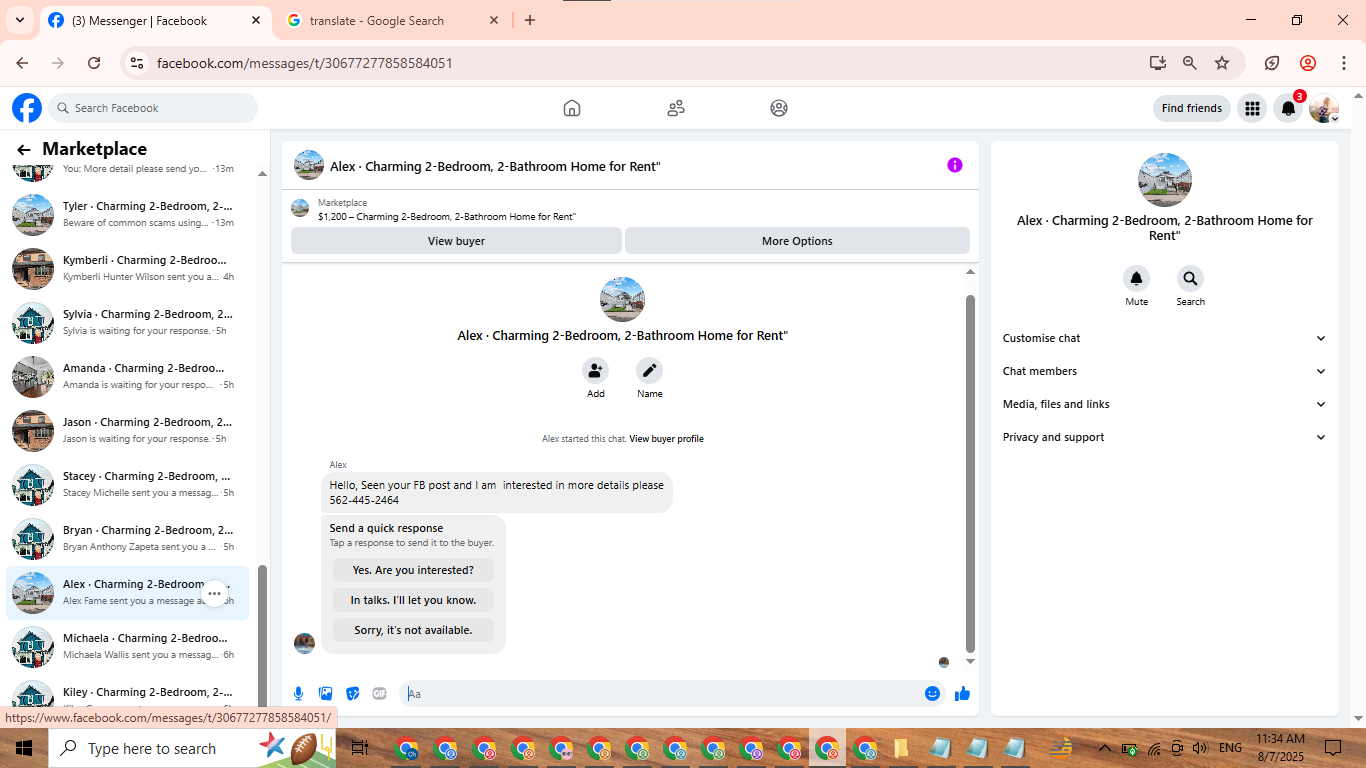Open Kiley's conversation in list

pos(128,692)
